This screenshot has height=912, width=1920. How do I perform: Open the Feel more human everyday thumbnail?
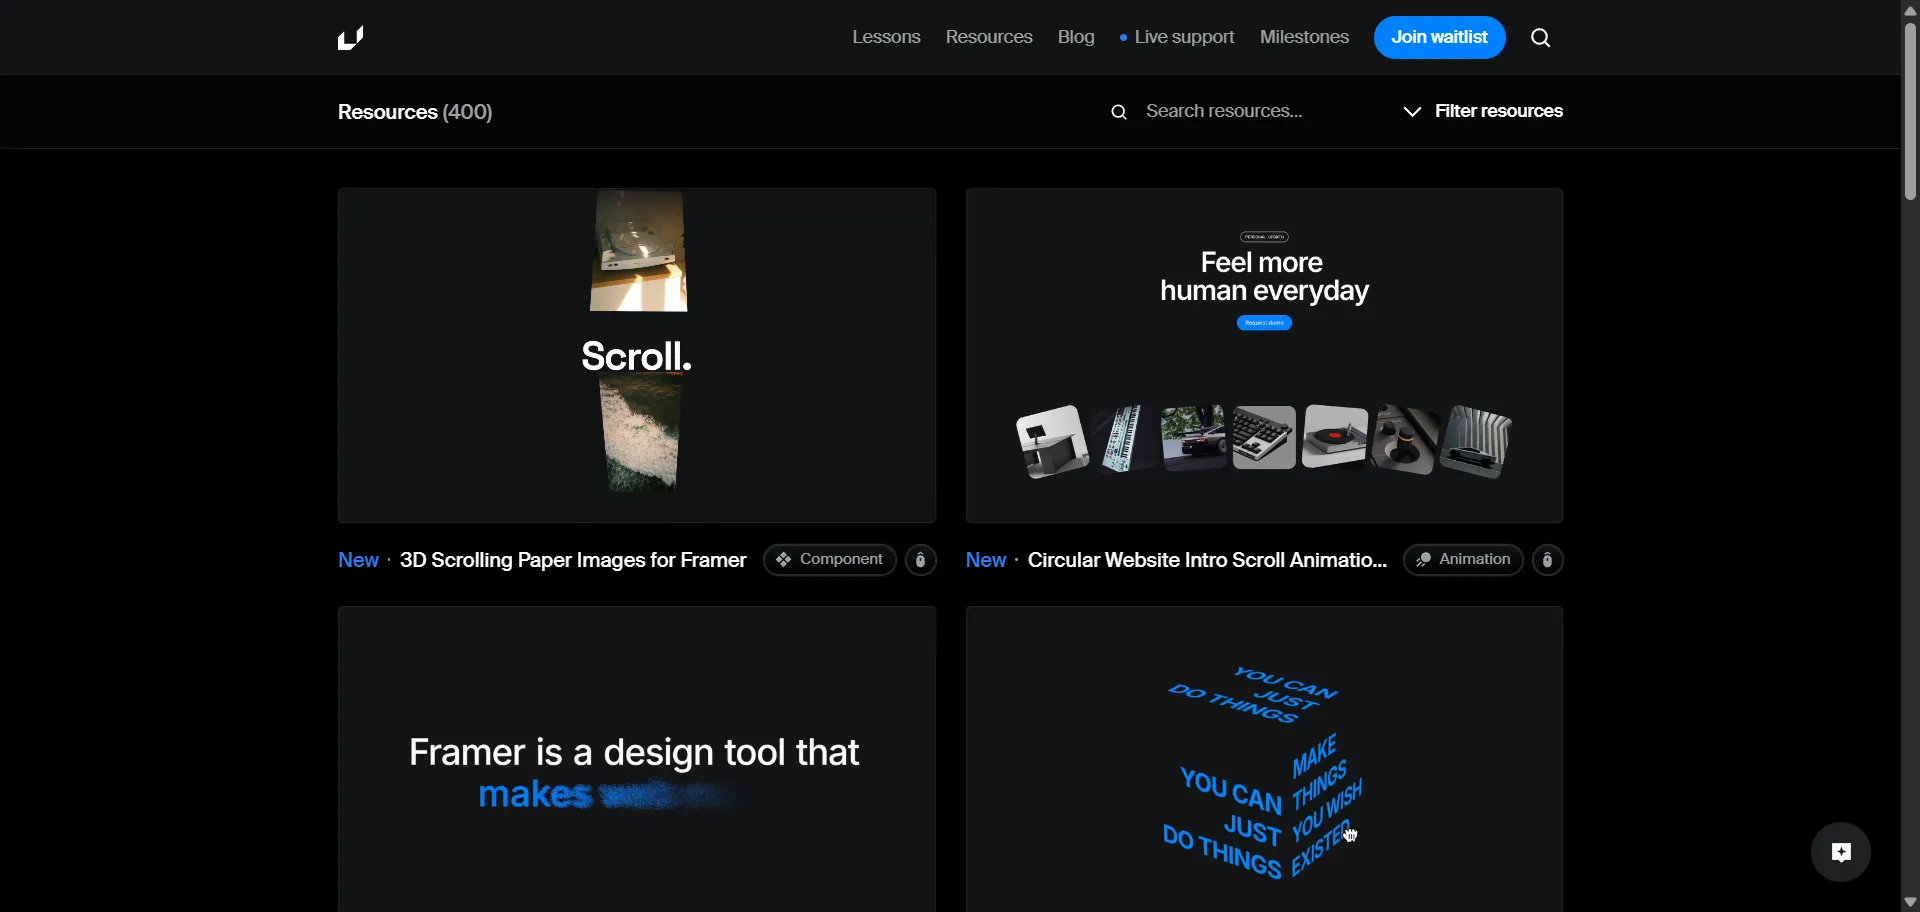(1264, 356)
